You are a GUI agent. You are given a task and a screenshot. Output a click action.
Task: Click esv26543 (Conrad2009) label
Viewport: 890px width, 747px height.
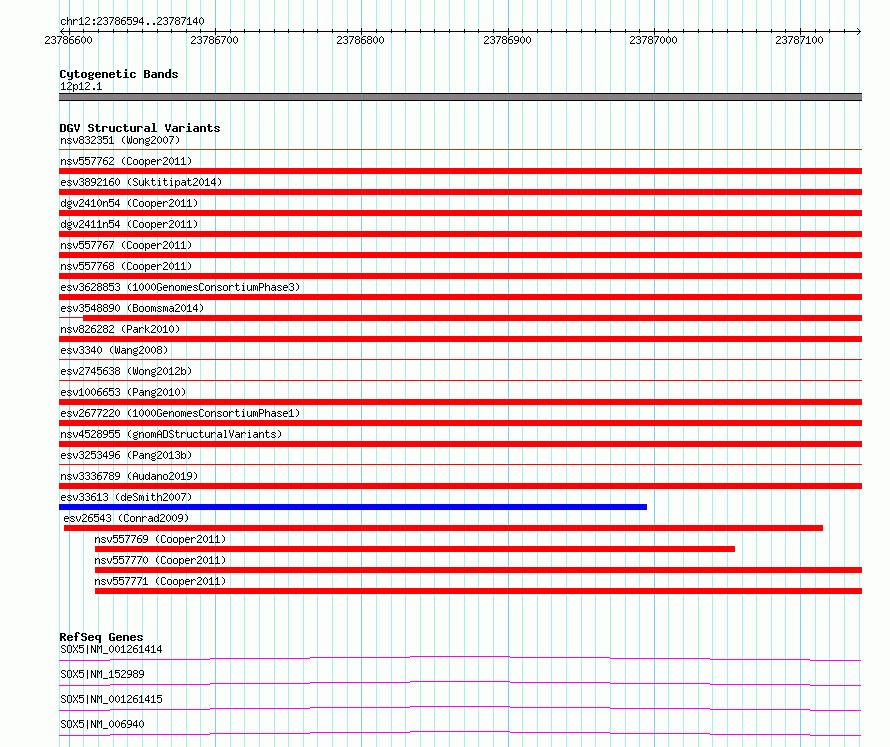click(126, 518)
